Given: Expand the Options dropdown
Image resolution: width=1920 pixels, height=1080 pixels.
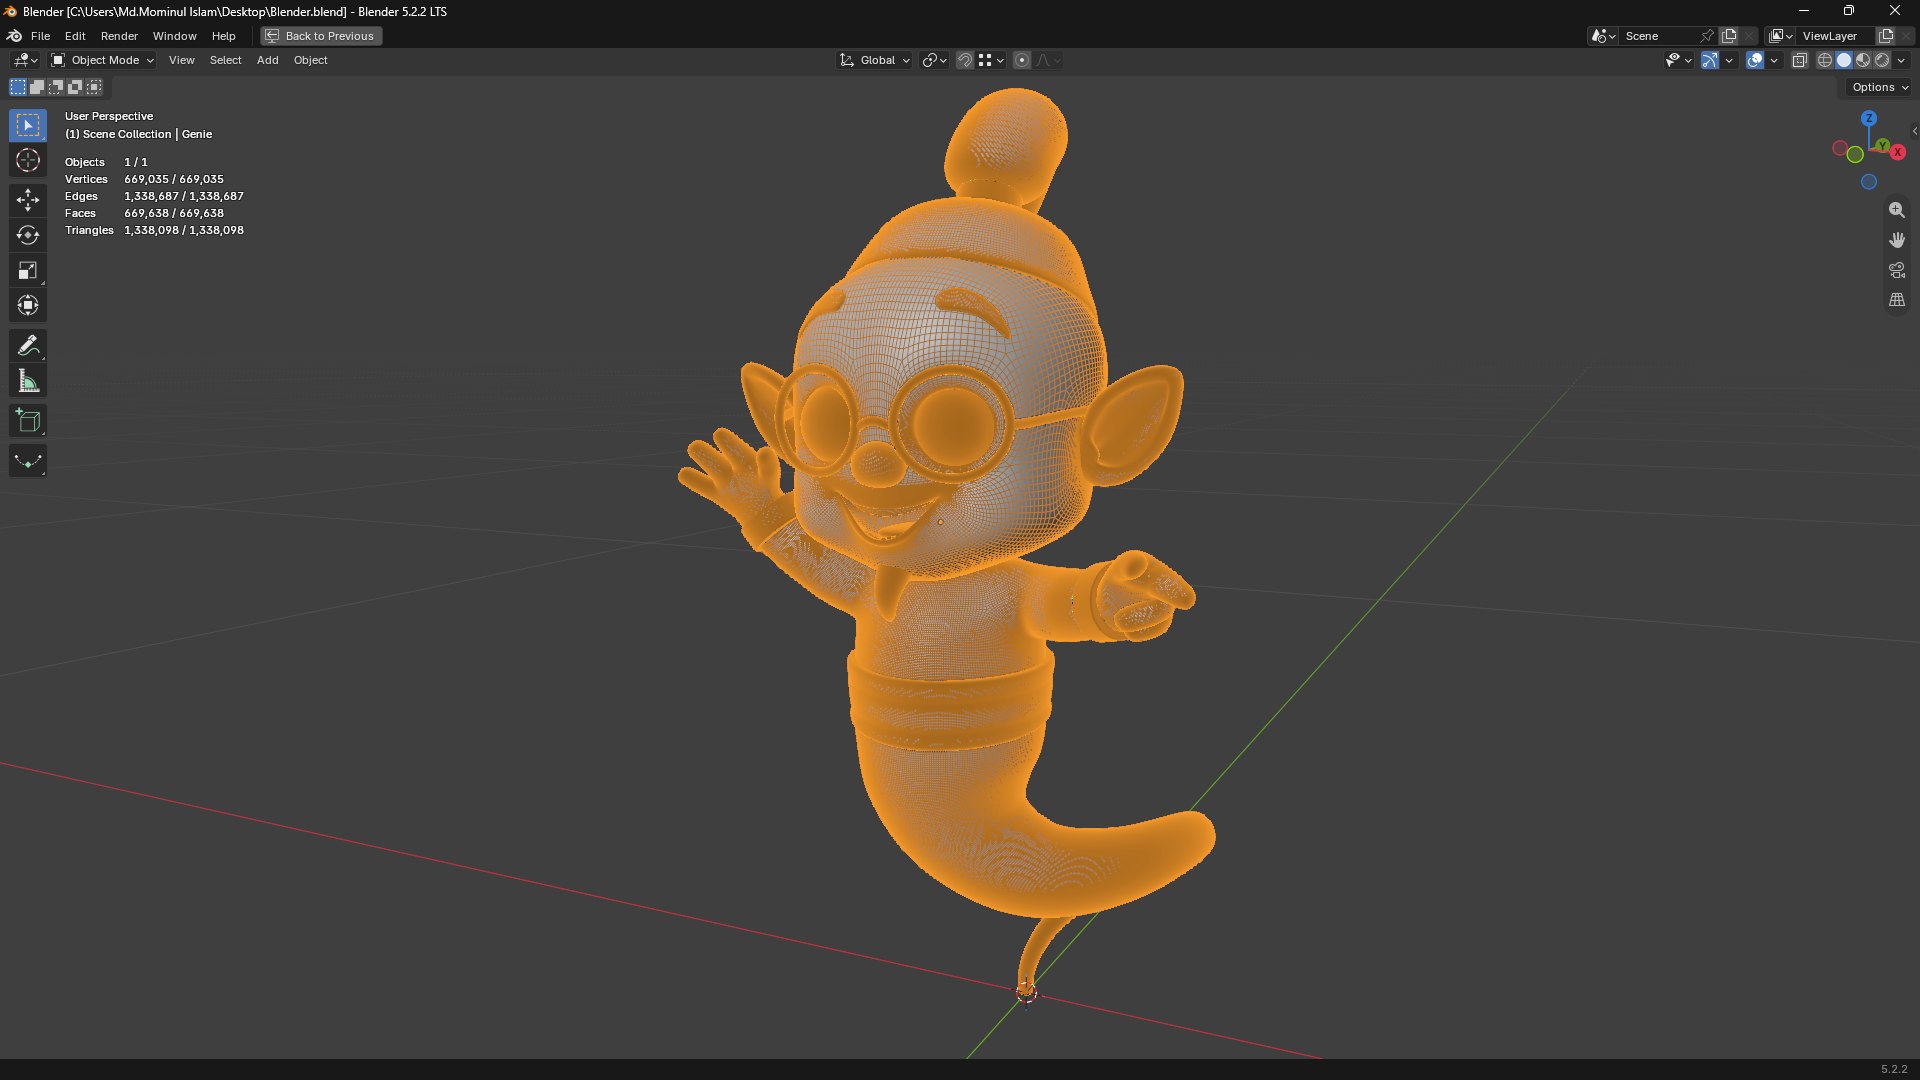Looking at the screenshot, I should (1880, 87).
